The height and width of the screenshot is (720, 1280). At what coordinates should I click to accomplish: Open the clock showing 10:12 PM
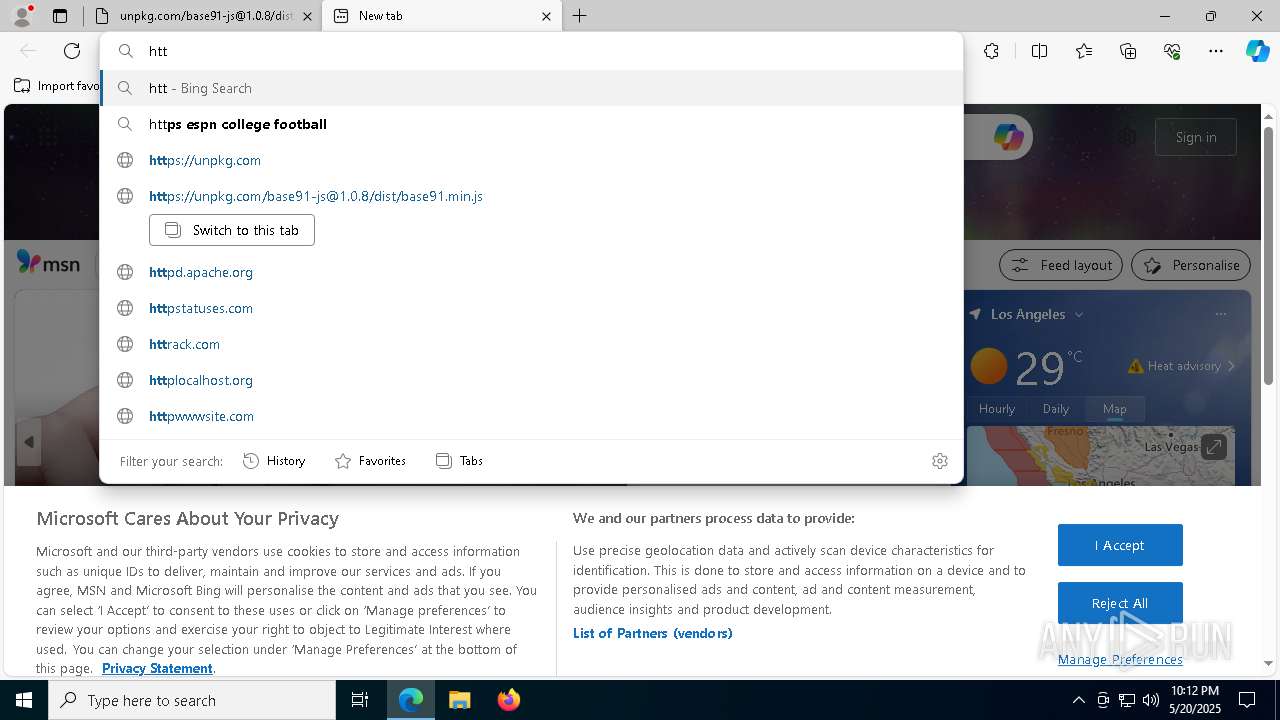coord(1195,700)
